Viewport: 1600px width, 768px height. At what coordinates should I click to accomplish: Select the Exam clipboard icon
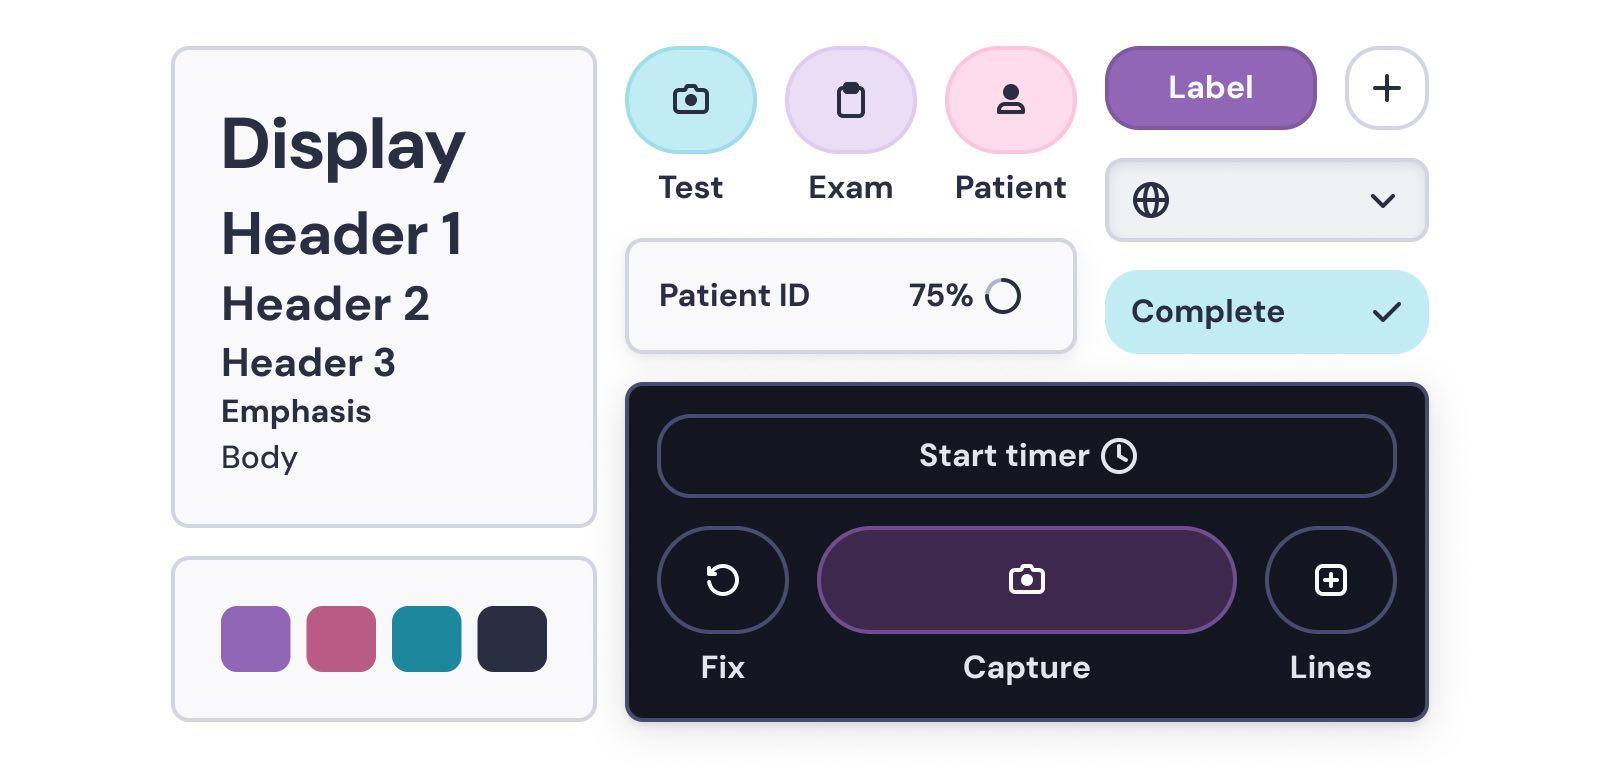point(850,100)
